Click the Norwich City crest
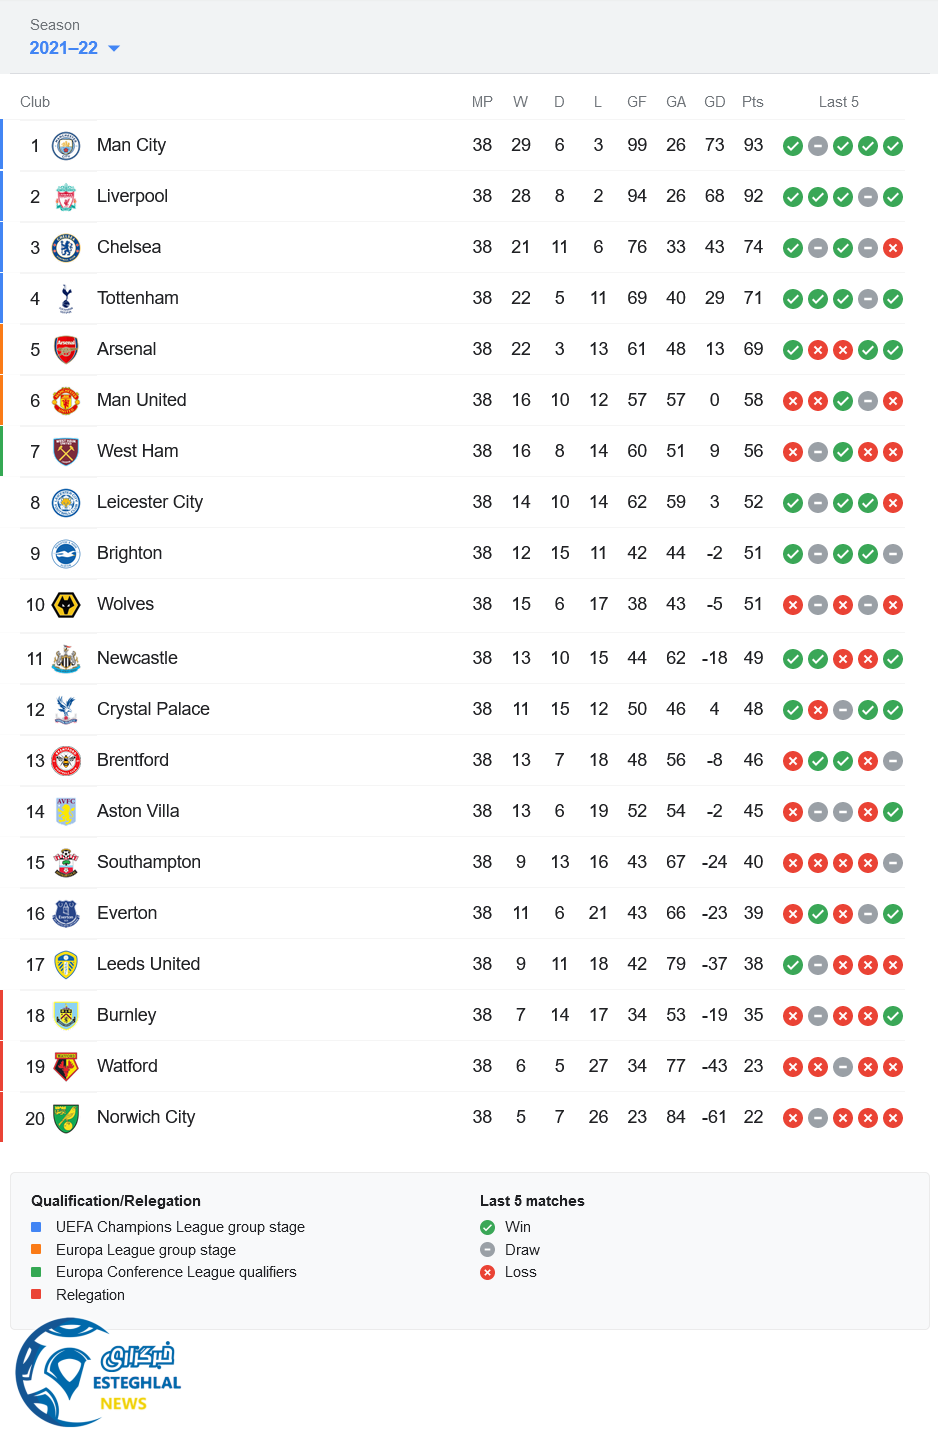Screen dimensions: 938x1454 [x=66, y=1118]
